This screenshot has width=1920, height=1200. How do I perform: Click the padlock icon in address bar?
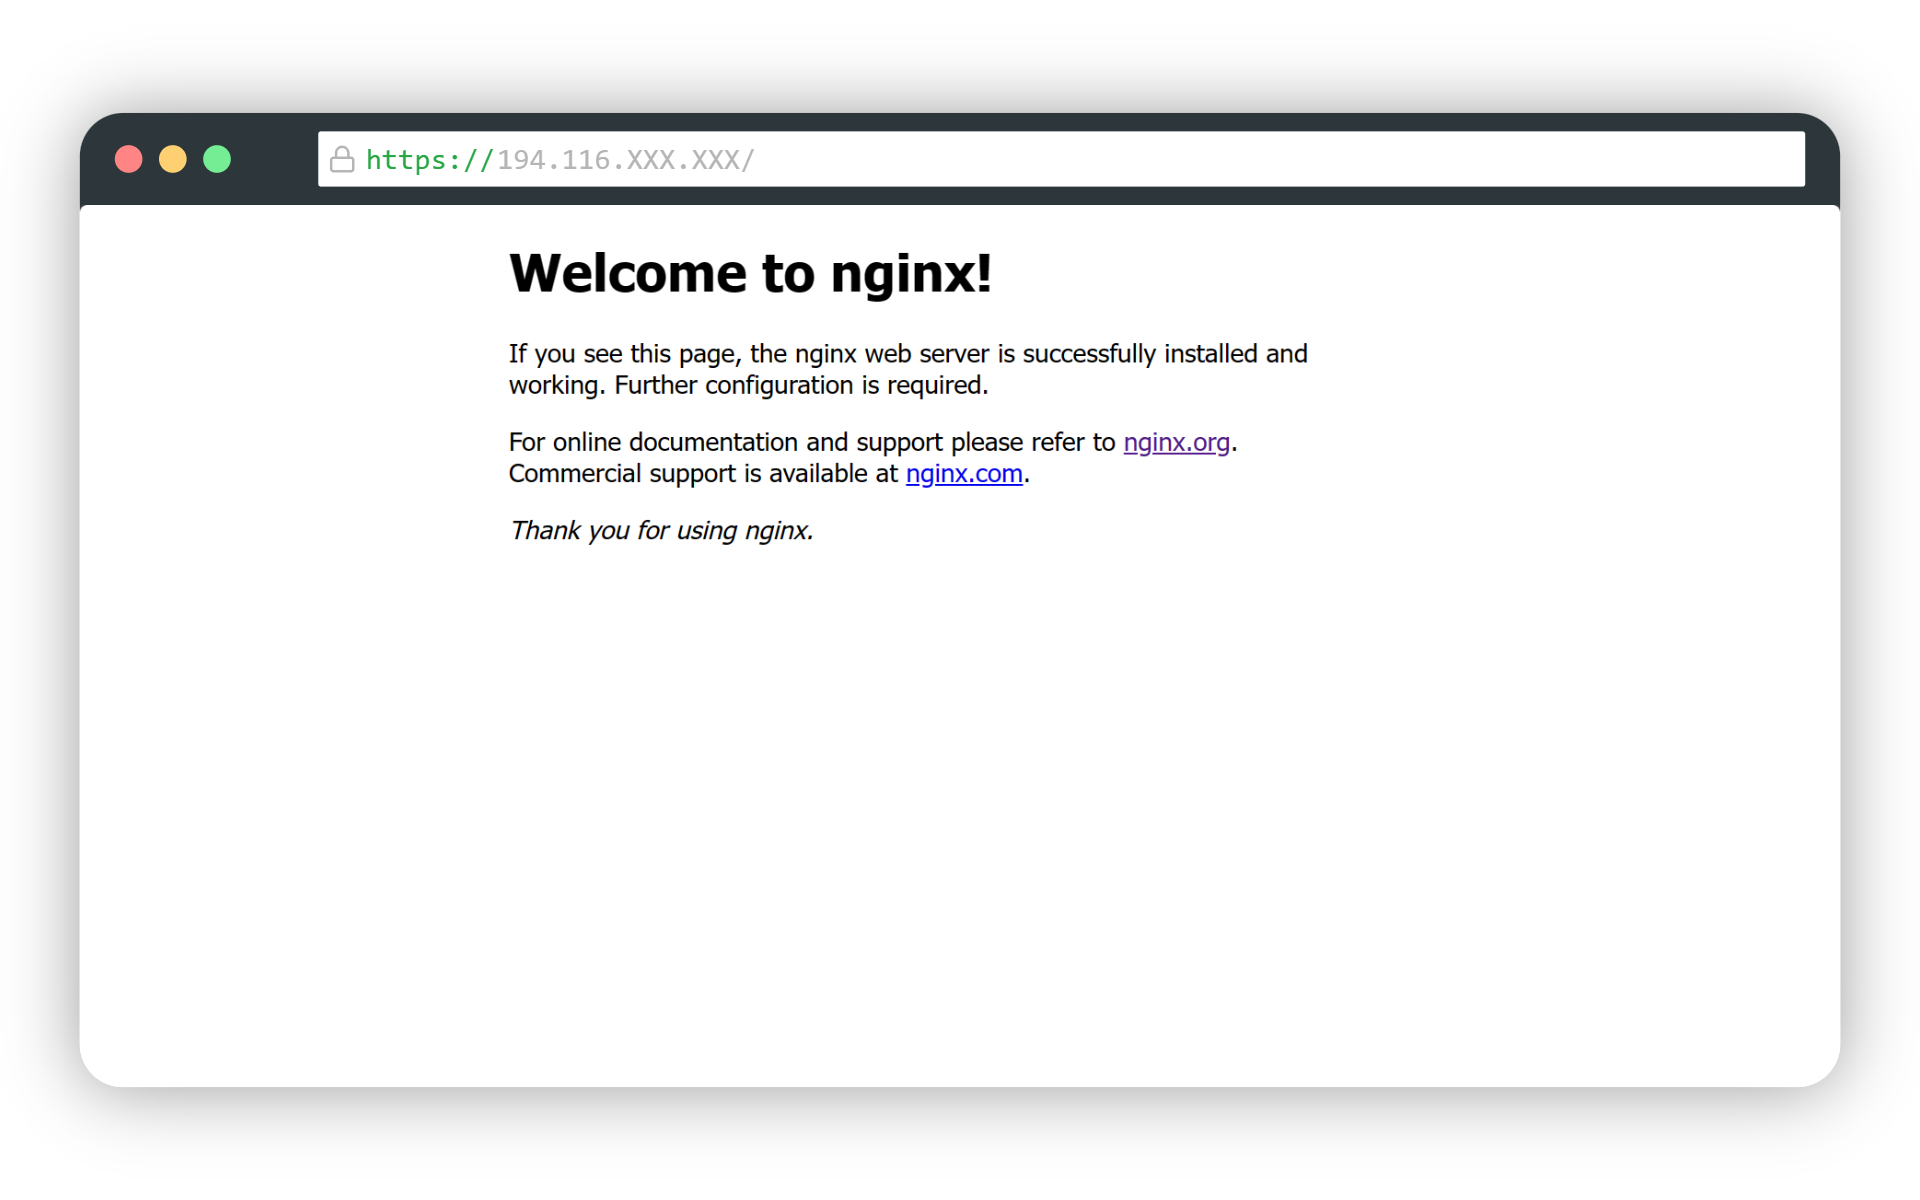pos(342,159)
